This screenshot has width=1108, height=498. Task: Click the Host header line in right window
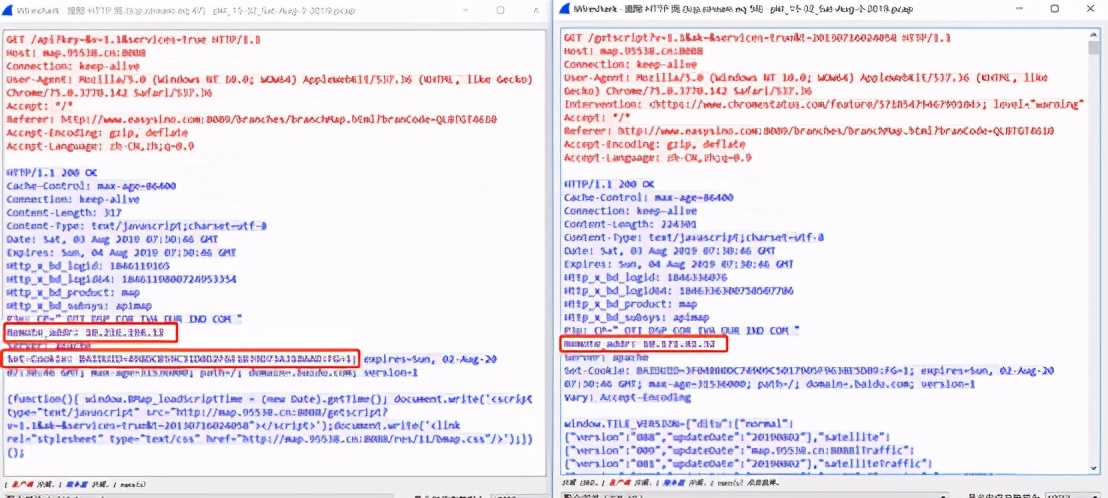click(635, 50)
